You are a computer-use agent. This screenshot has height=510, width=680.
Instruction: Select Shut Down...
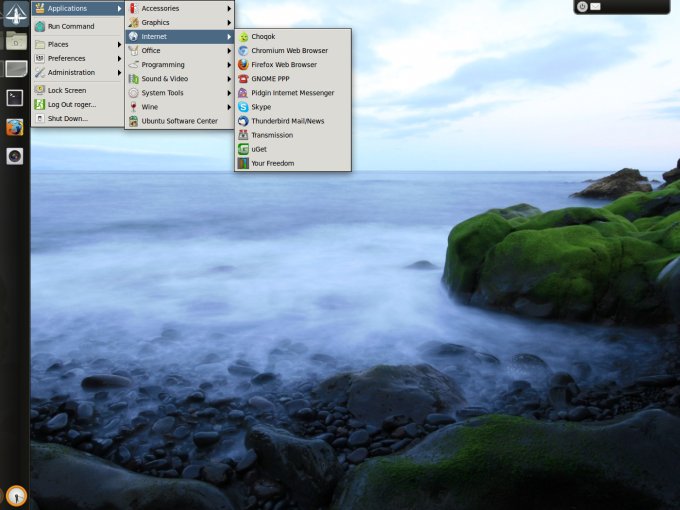click(x=78, y=118)
